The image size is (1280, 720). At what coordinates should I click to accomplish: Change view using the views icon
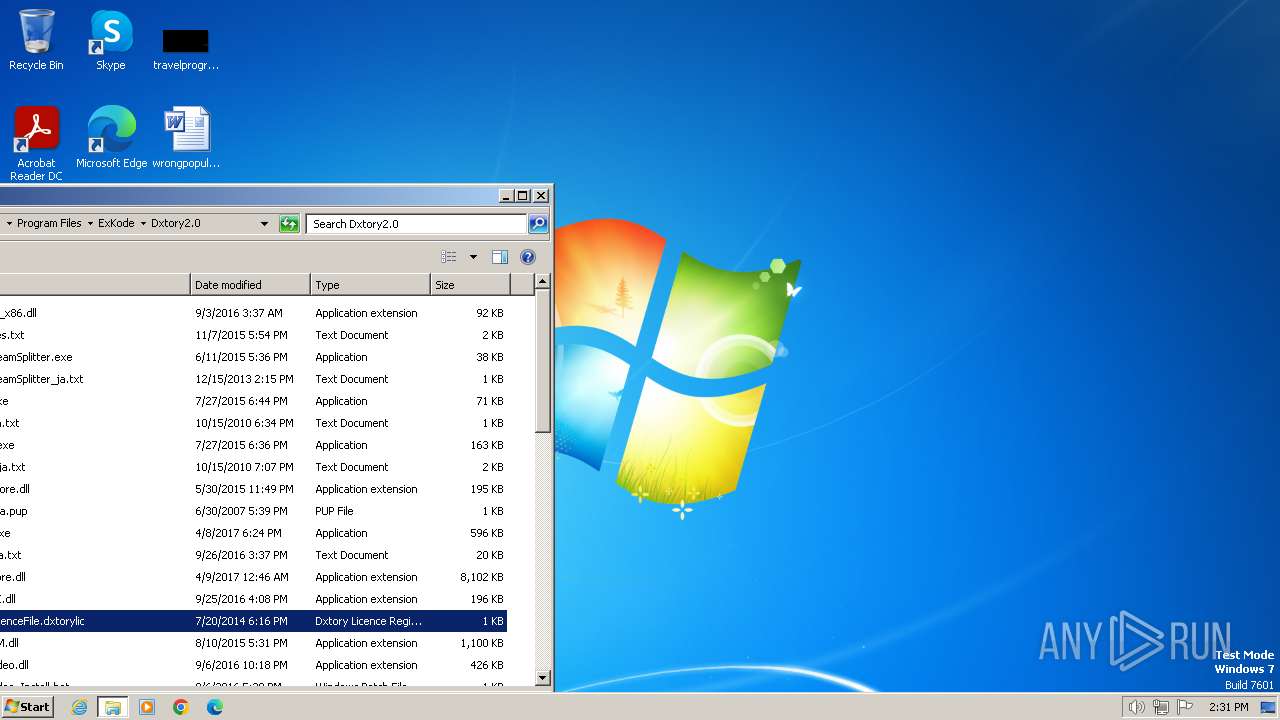[x=449, y=257]
